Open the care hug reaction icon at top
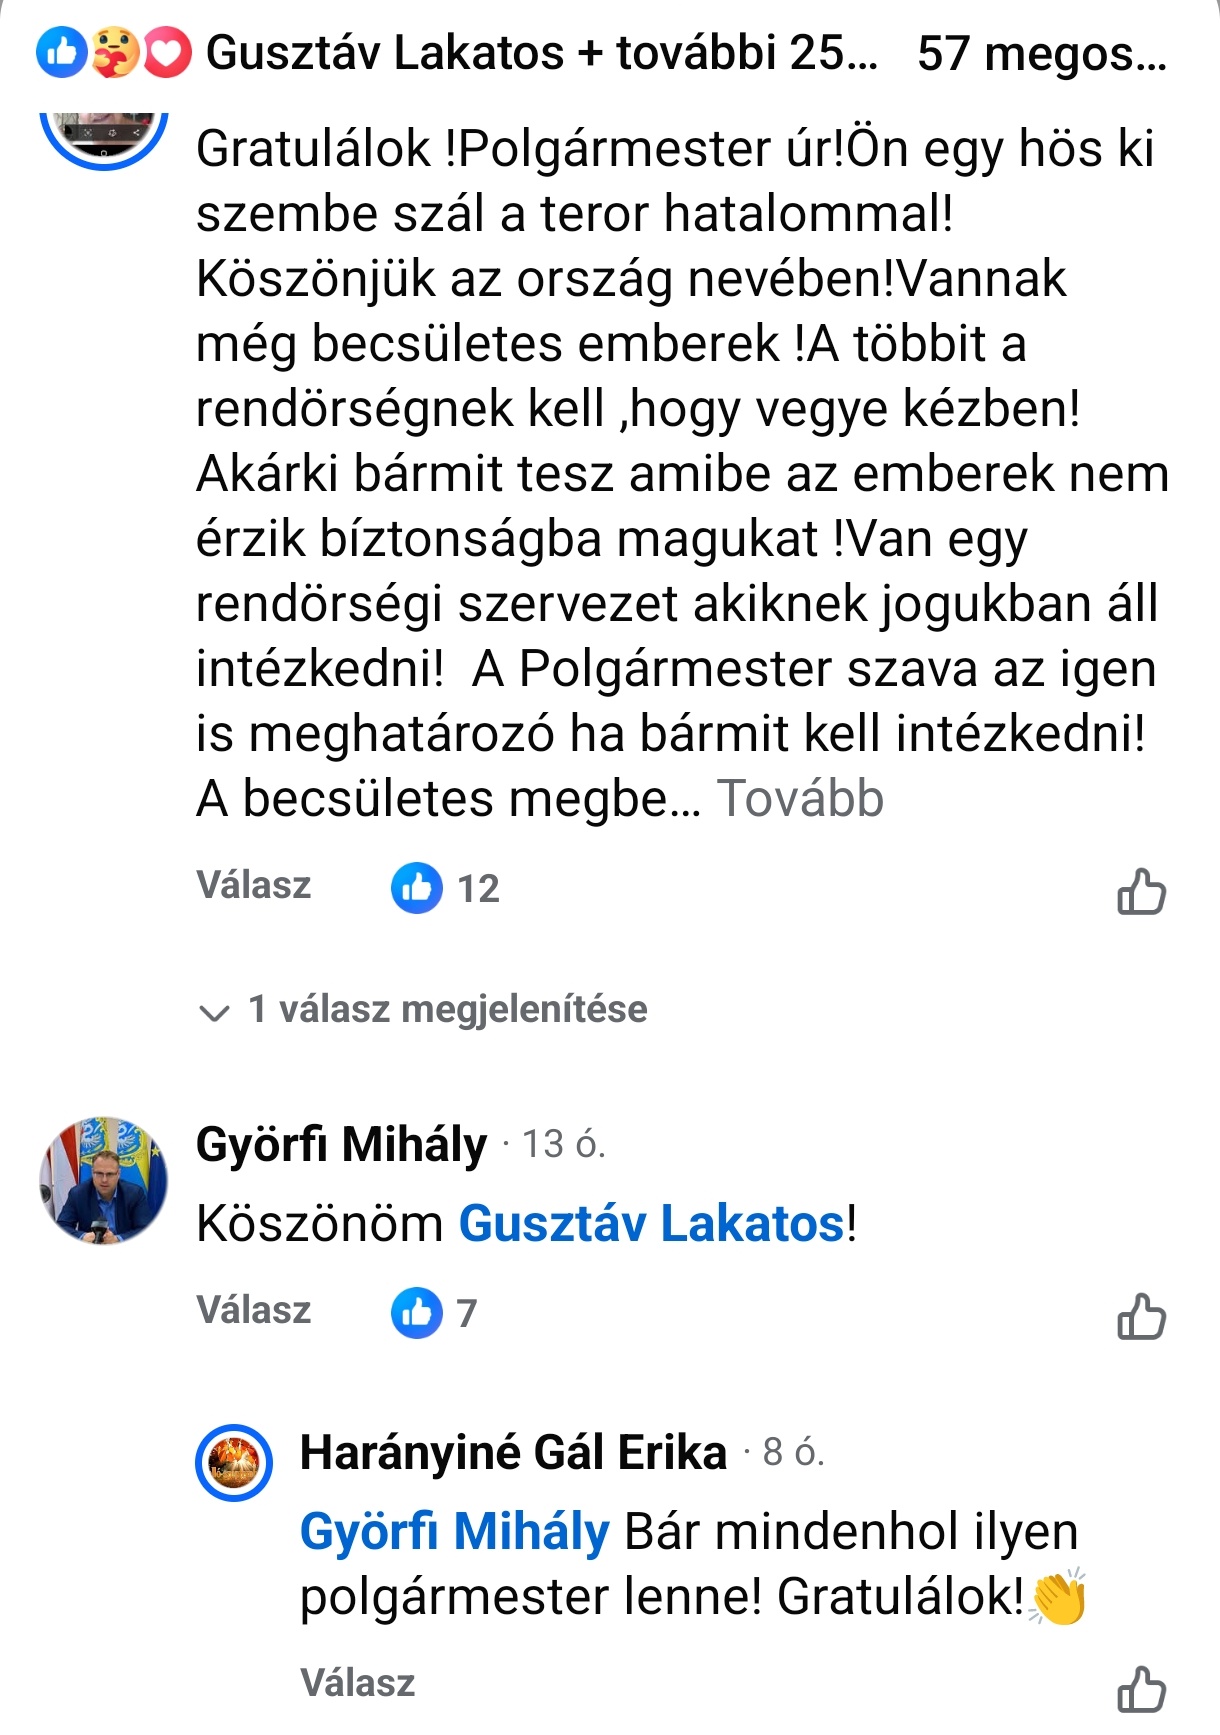 click(x=115, y=53)
